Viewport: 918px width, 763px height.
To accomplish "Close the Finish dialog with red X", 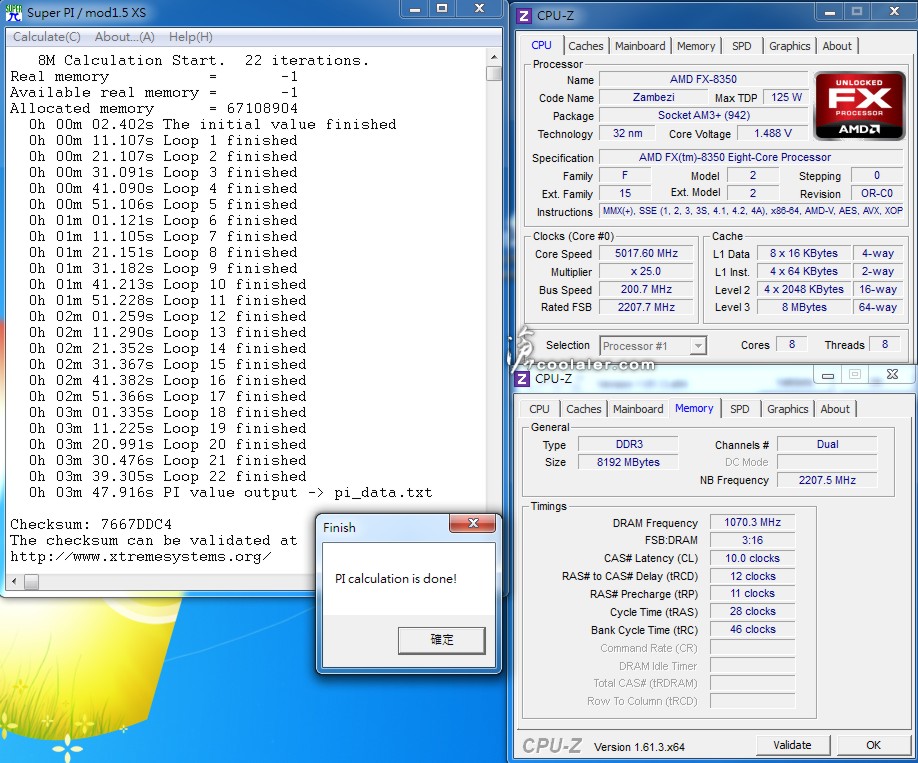I will coord(473,524).
